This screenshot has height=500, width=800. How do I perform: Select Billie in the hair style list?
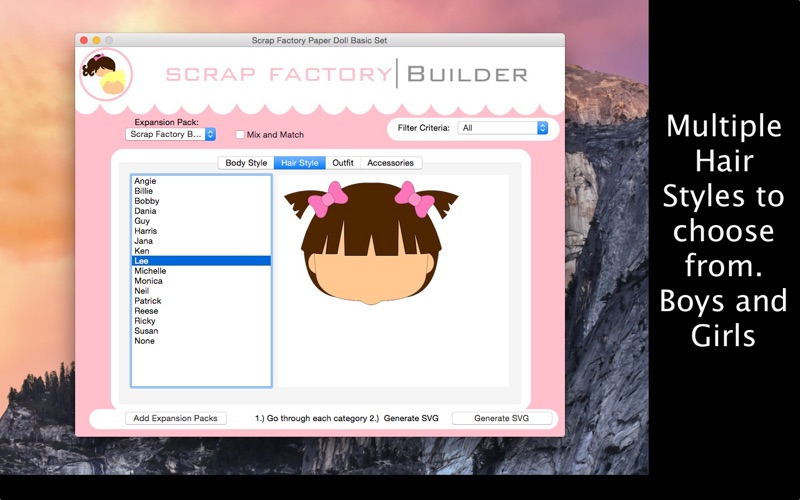[201, 191]
